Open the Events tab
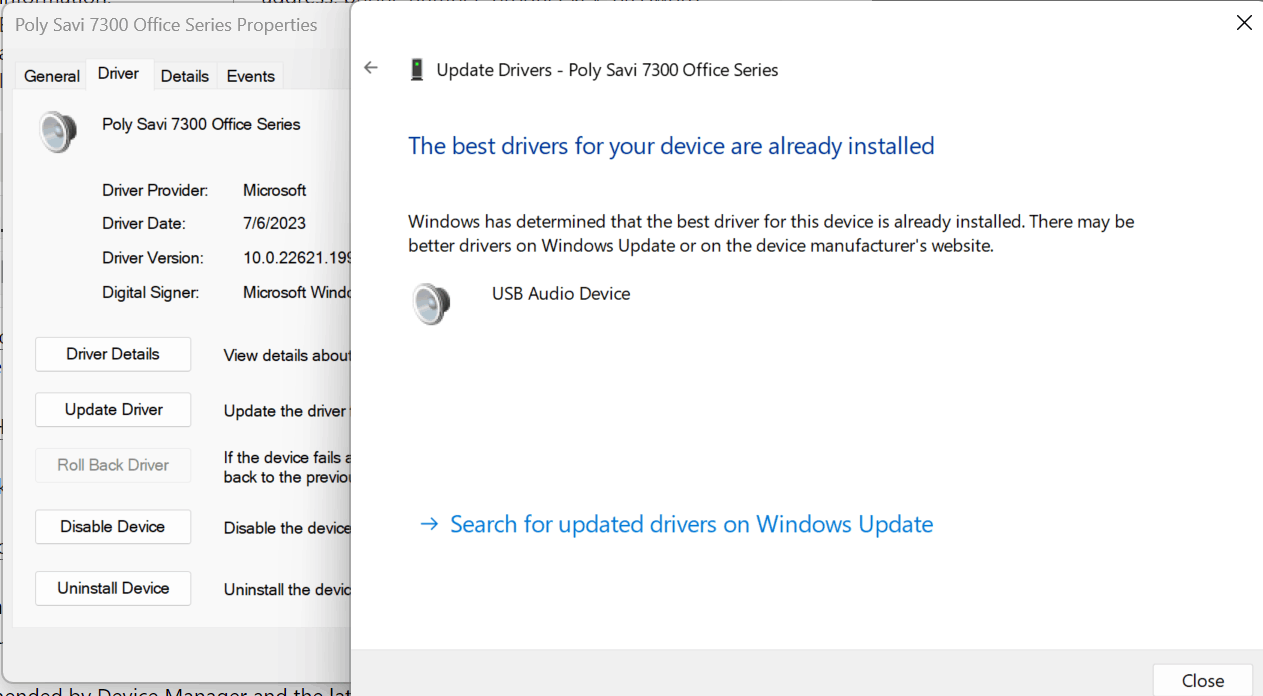 click(250, 76)
